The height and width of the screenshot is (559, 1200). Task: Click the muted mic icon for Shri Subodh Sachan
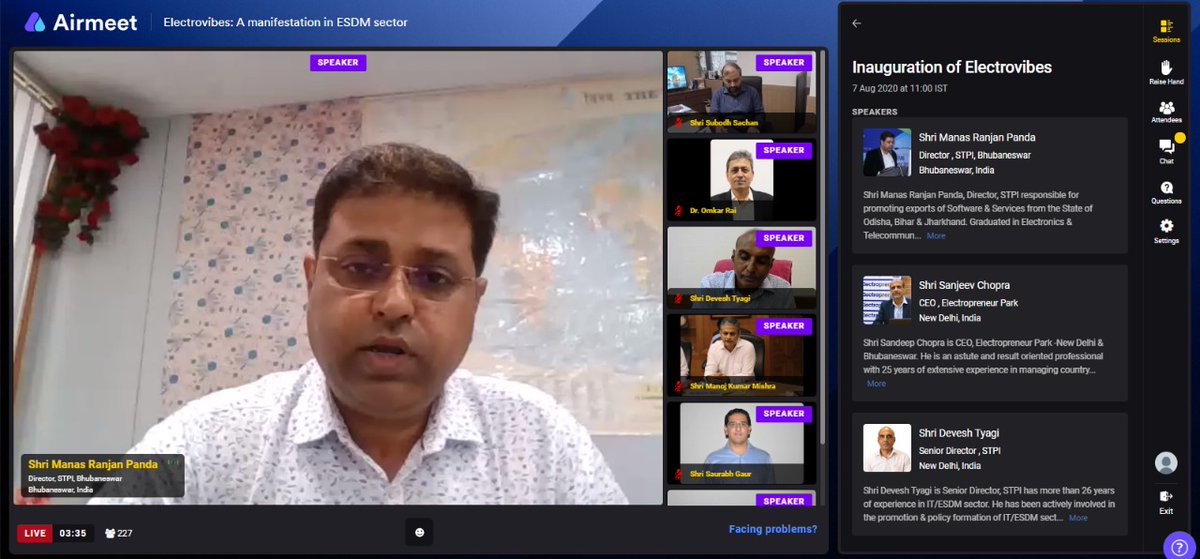[679, 123]
